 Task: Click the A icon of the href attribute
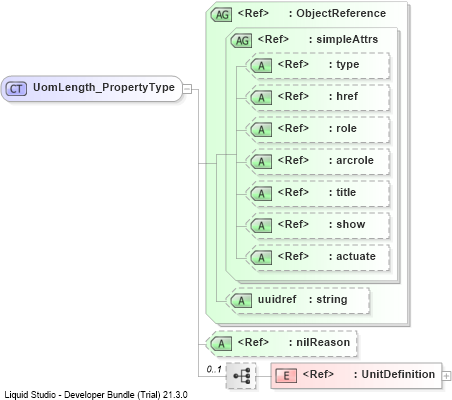coord(261,98)
